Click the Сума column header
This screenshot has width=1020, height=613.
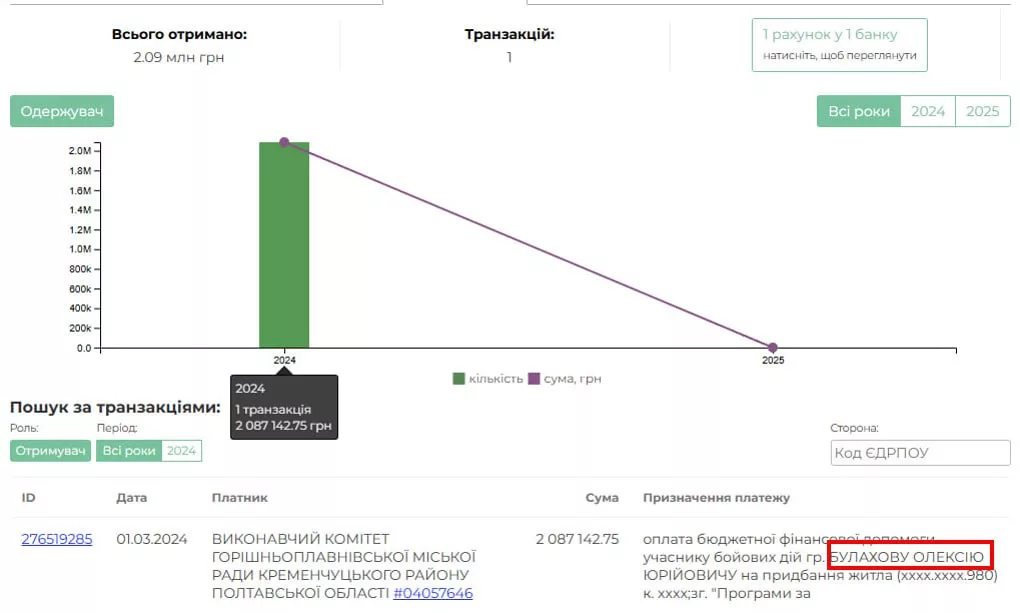click(x=602, y=497)
